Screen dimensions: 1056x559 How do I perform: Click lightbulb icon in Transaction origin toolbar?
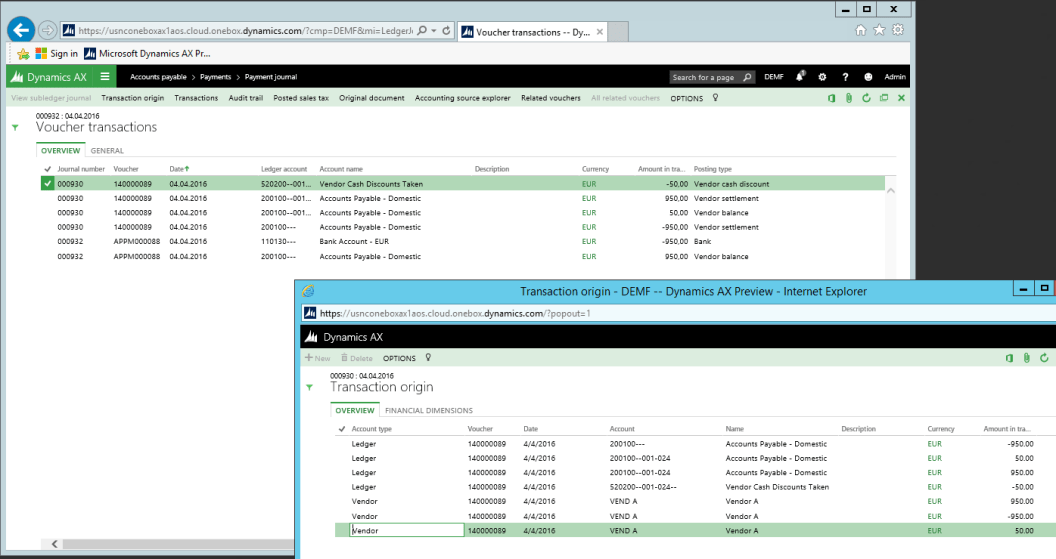point(428,358)
